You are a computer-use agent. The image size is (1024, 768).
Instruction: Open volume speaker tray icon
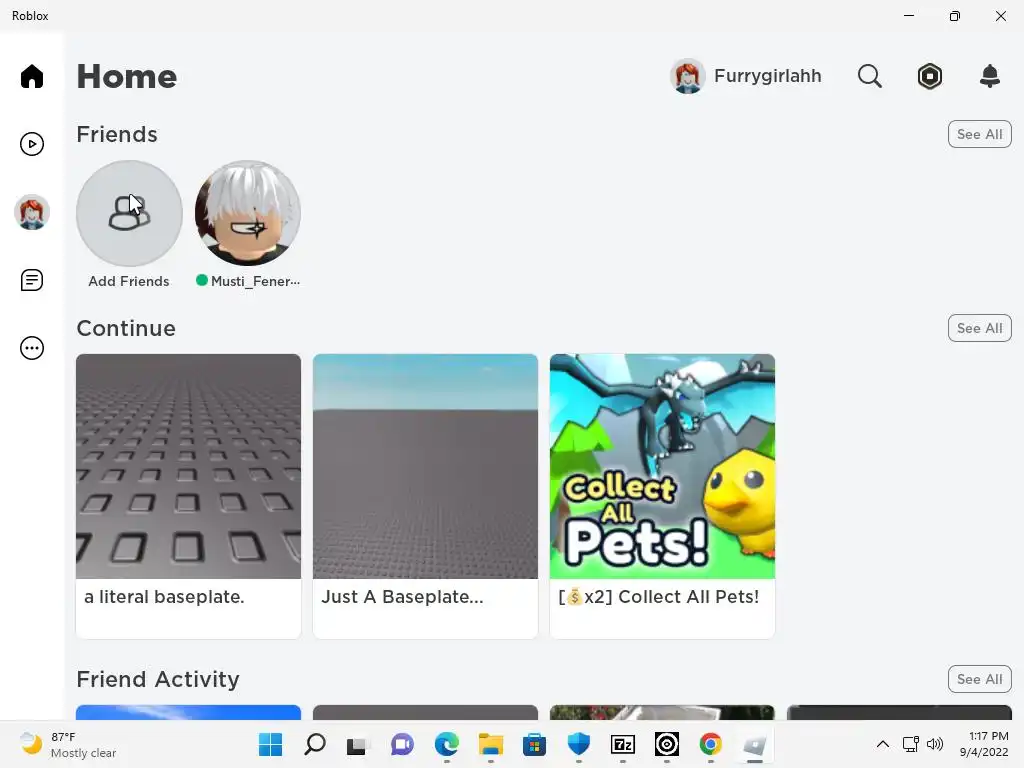tap(935, 744)
